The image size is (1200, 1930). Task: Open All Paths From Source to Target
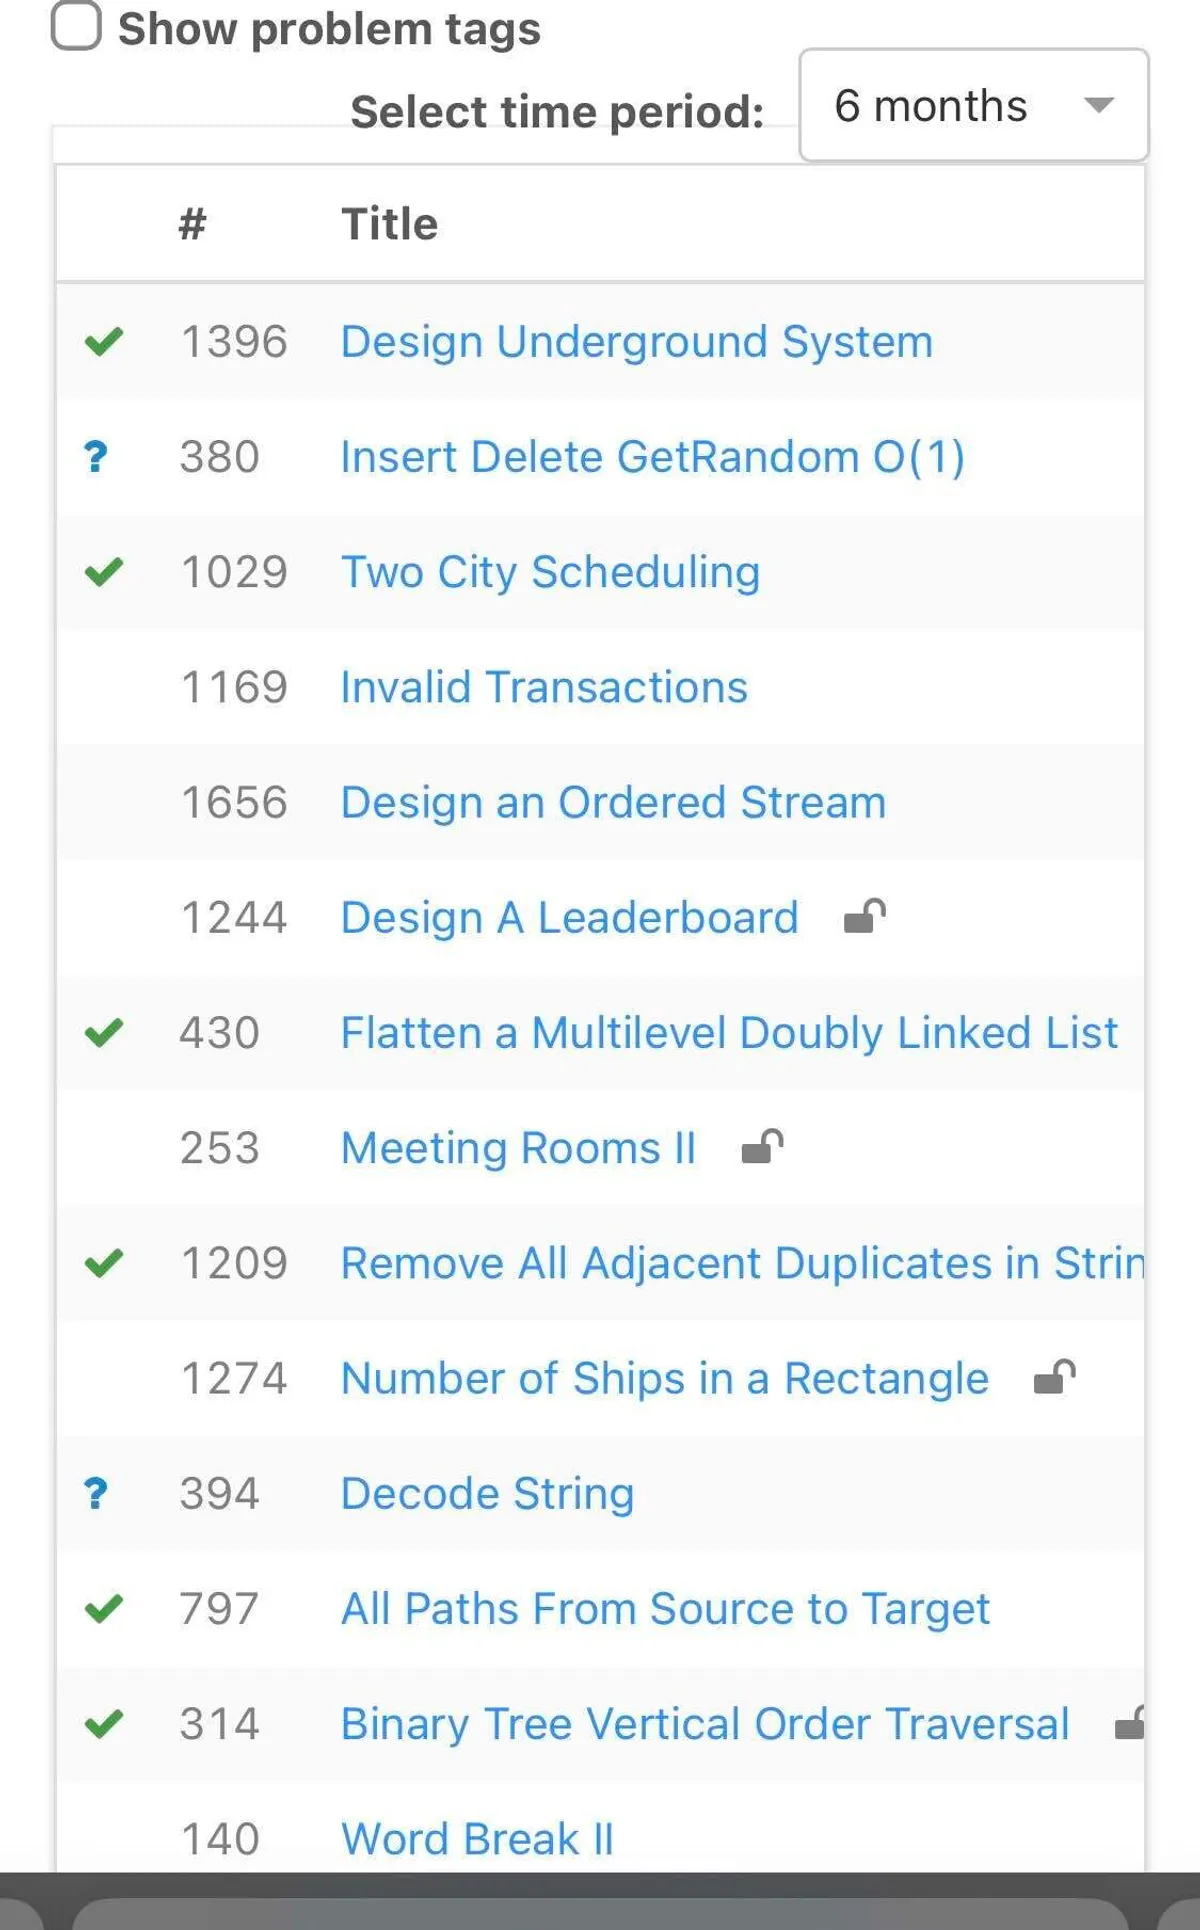click(x=665, y=1609)
